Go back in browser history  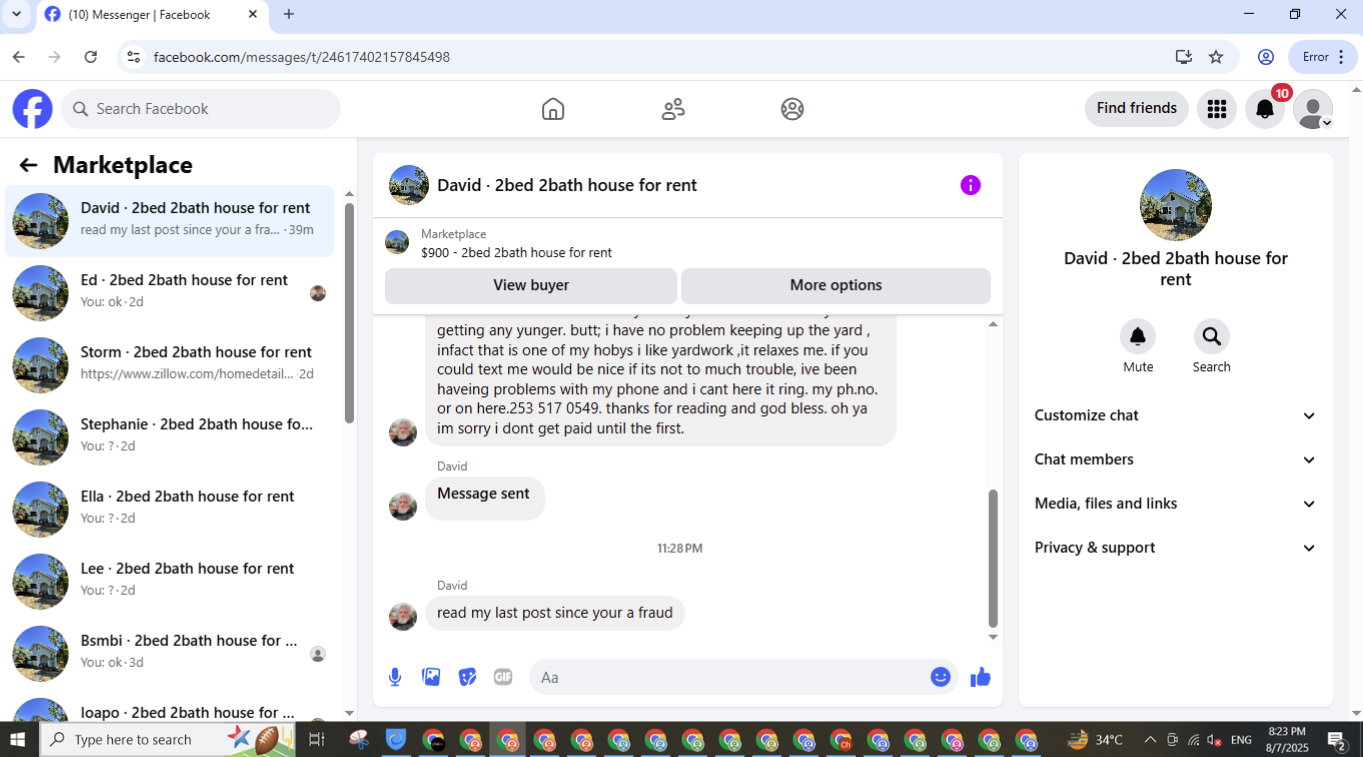[x=19, y=57]
